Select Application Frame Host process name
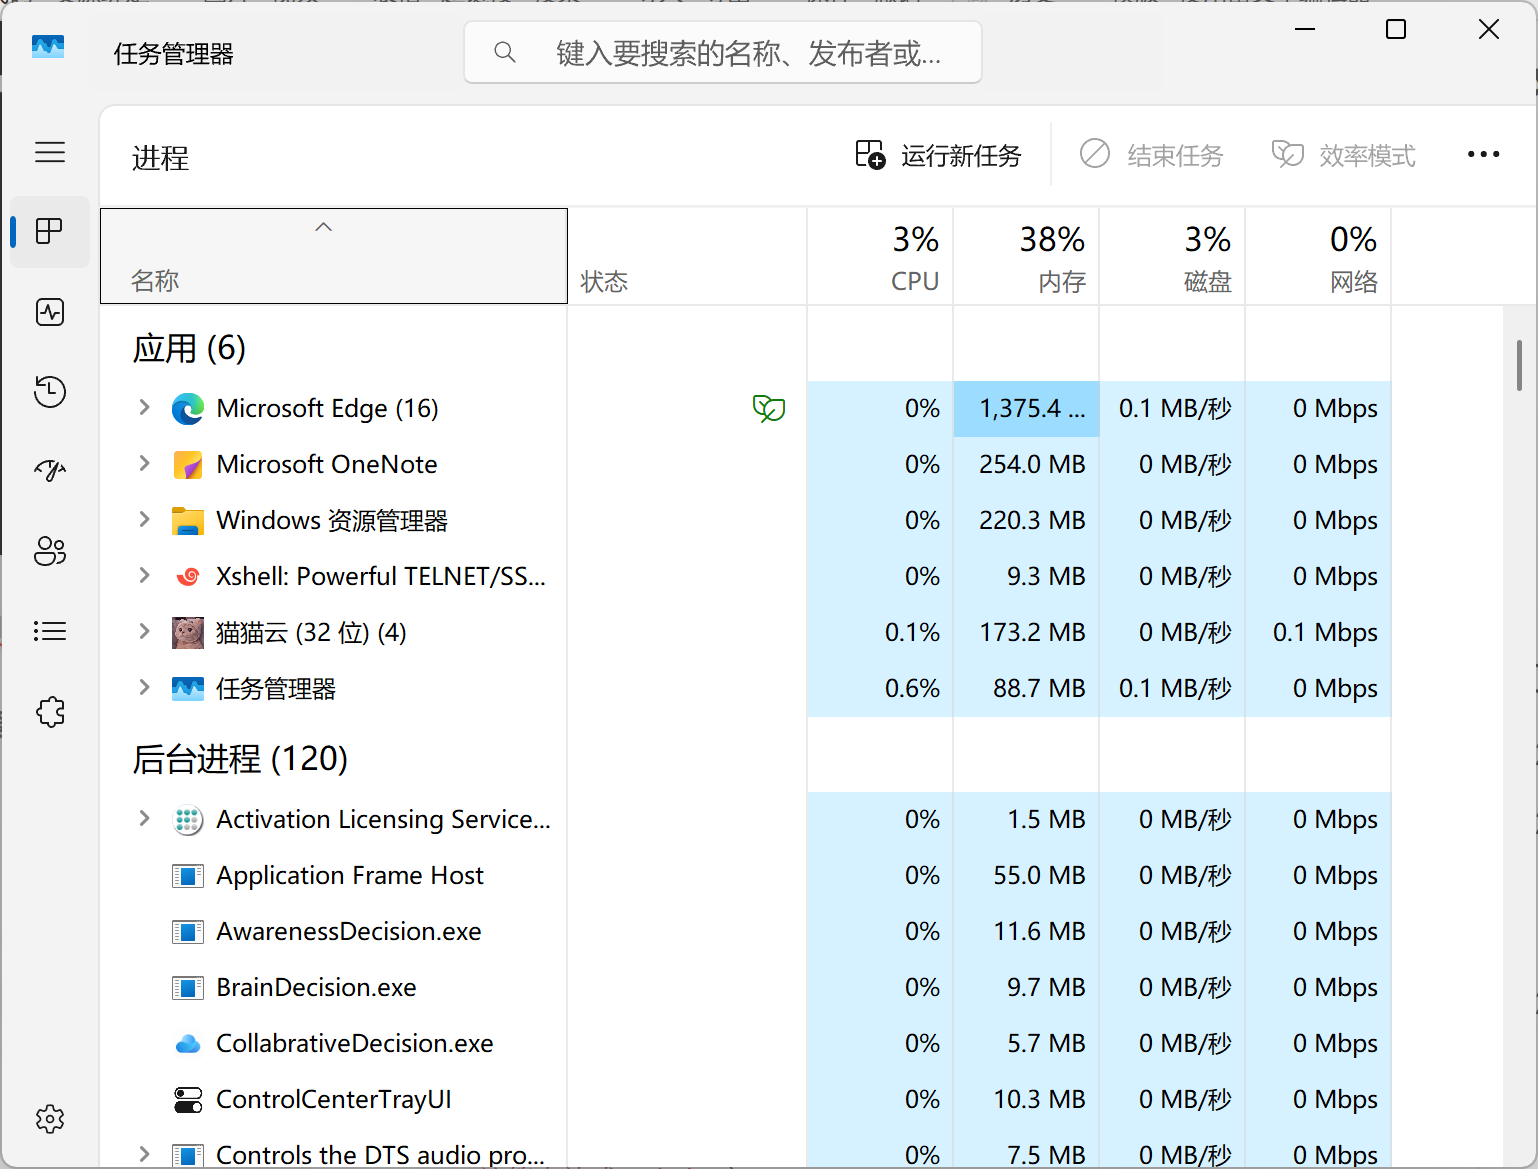 tap(350, 876)
